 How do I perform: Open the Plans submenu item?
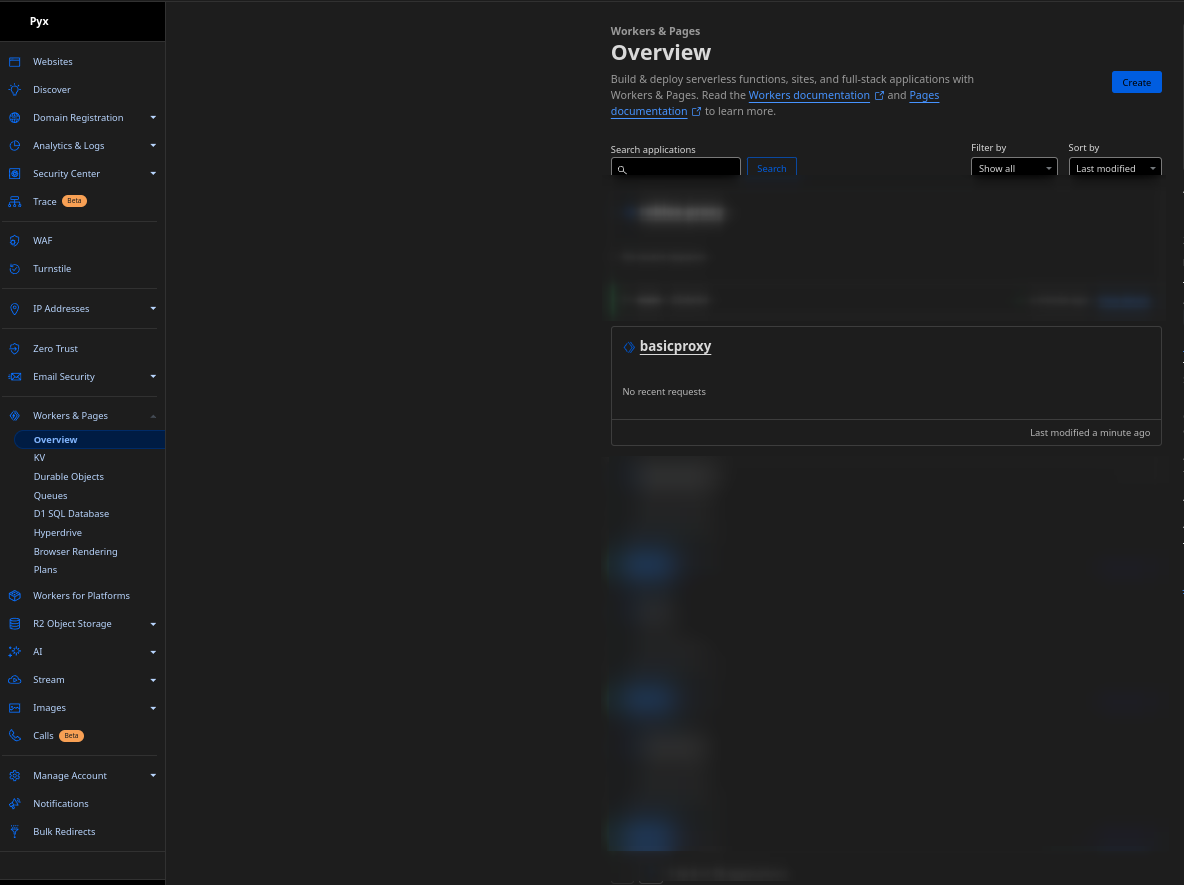[x=45, y=569]
